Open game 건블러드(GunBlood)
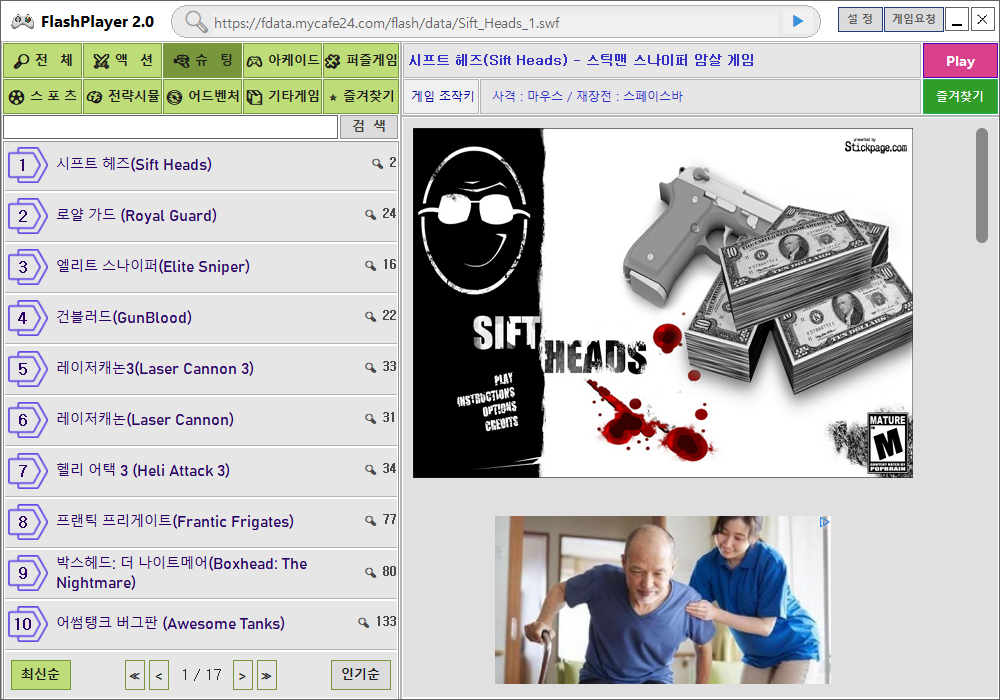Viewport: 1000px width, 700px height. (x=201, y=318)
